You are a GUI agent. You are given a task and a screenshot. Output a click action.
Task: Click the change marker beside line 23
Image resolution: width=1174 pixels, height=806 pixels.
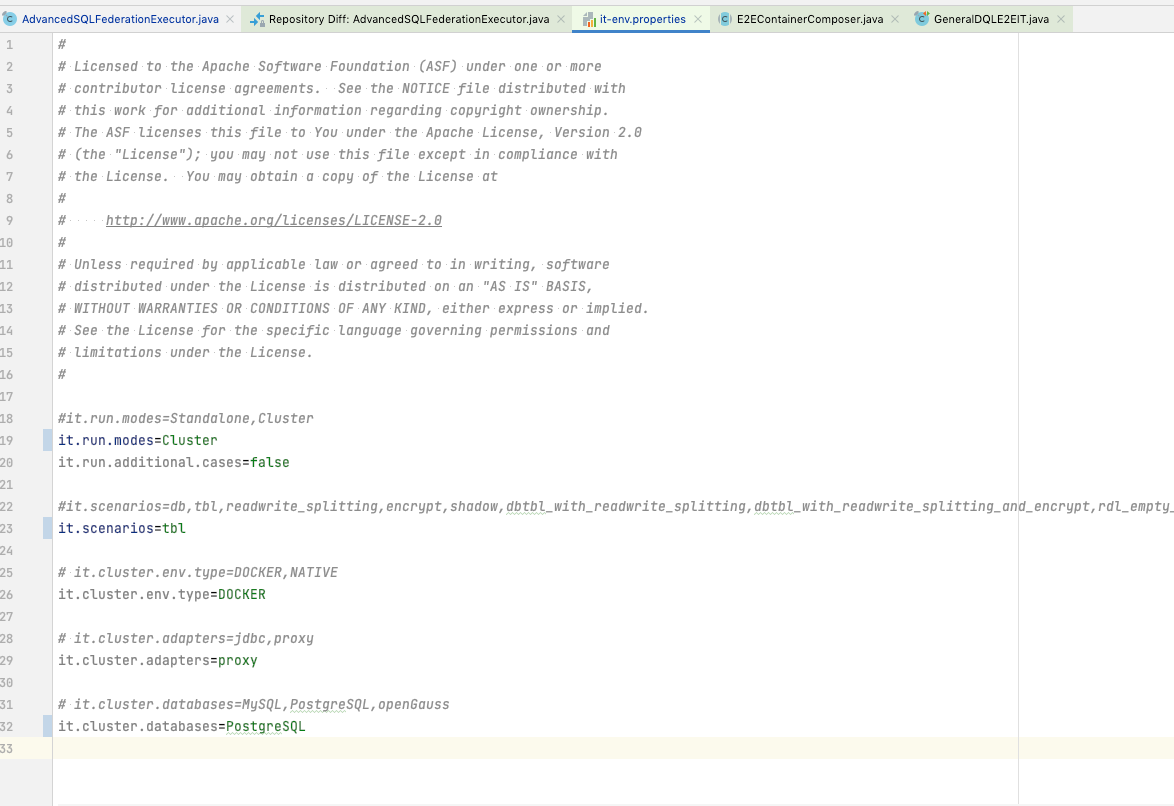coord(46,528)
